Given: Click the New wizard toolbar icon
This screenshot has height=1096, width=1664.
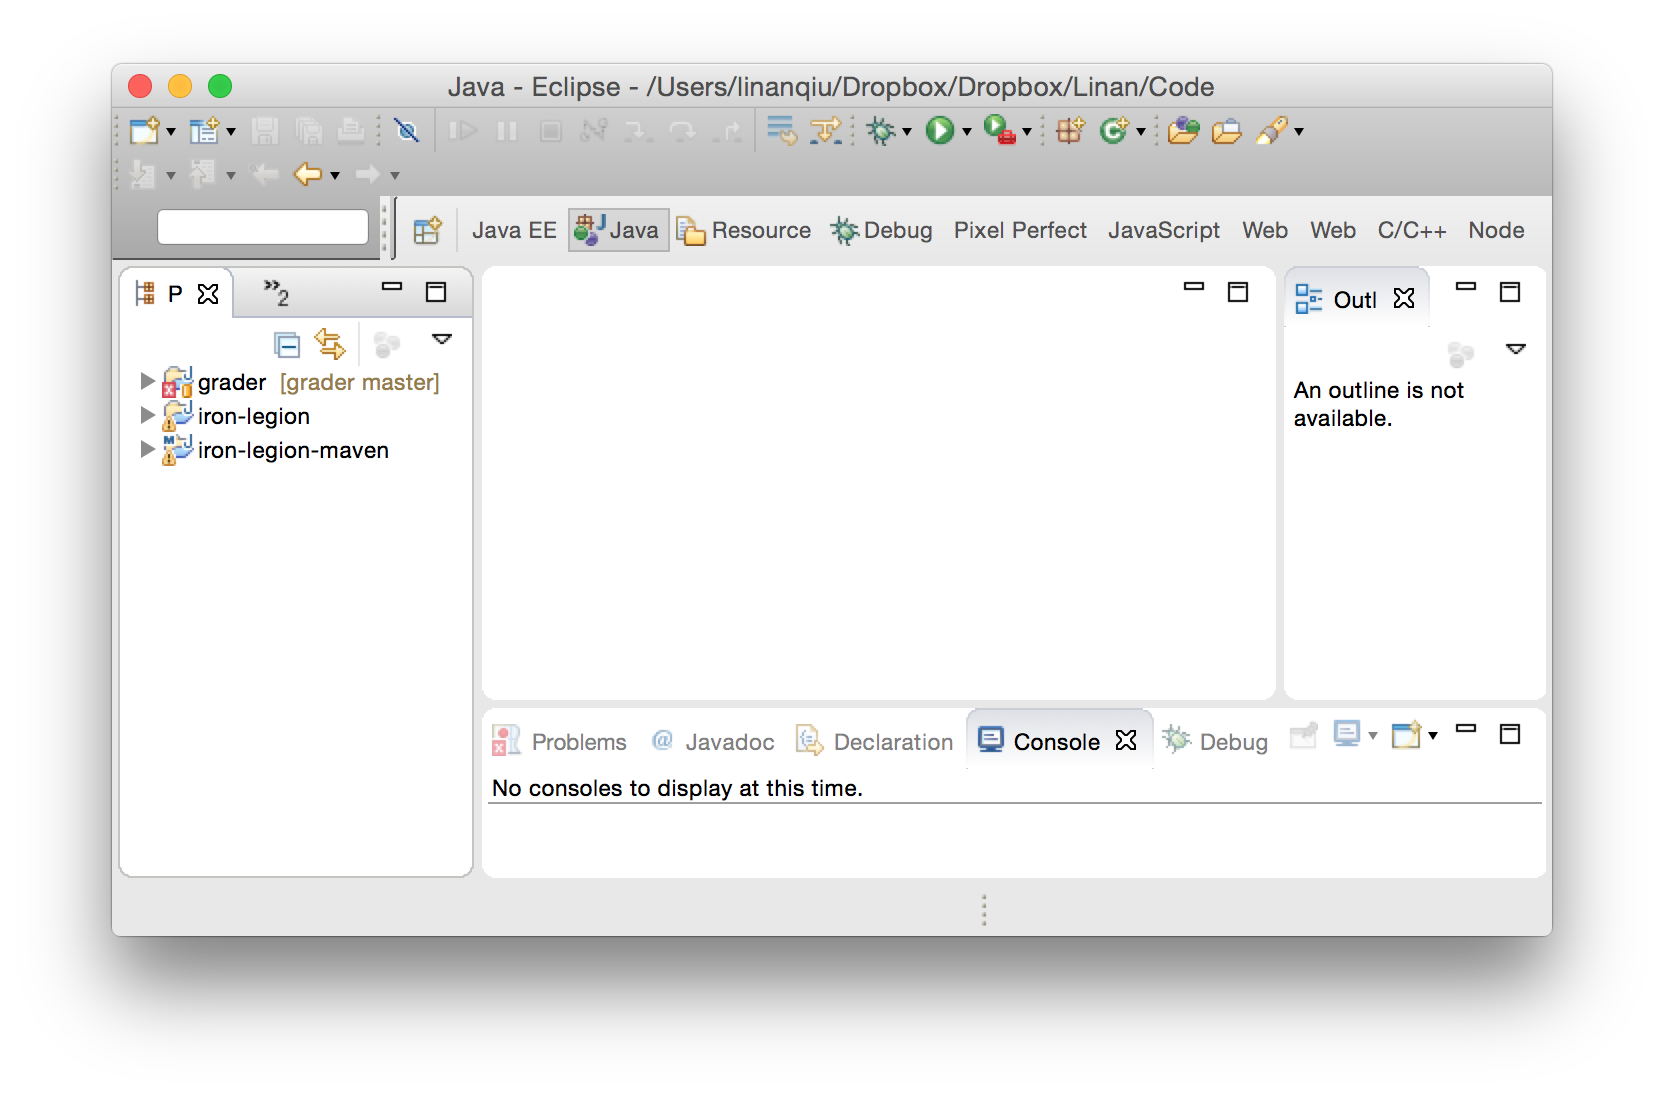Looking at the screenshot, I should click(x=144, y=130).
